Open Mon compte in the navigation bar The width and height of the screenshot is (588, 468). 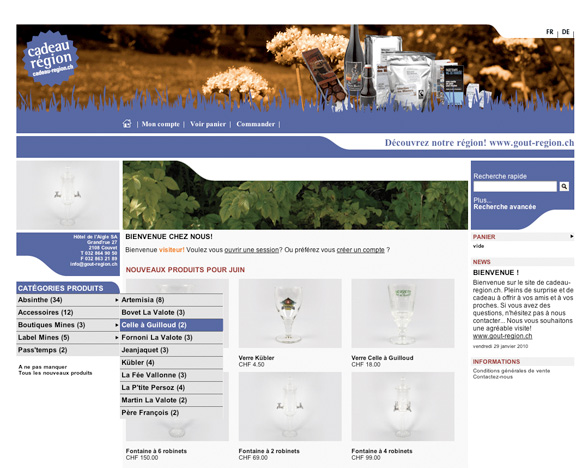click(x=160, y=124)
